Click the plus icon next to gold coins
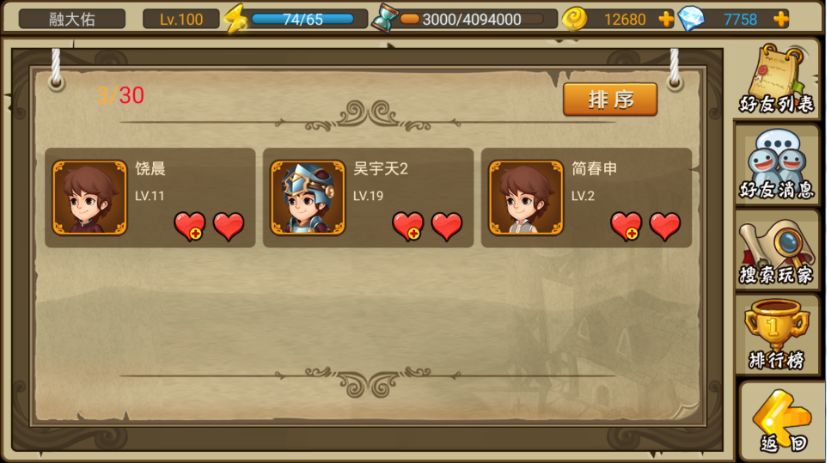 (x=666, y=20)
